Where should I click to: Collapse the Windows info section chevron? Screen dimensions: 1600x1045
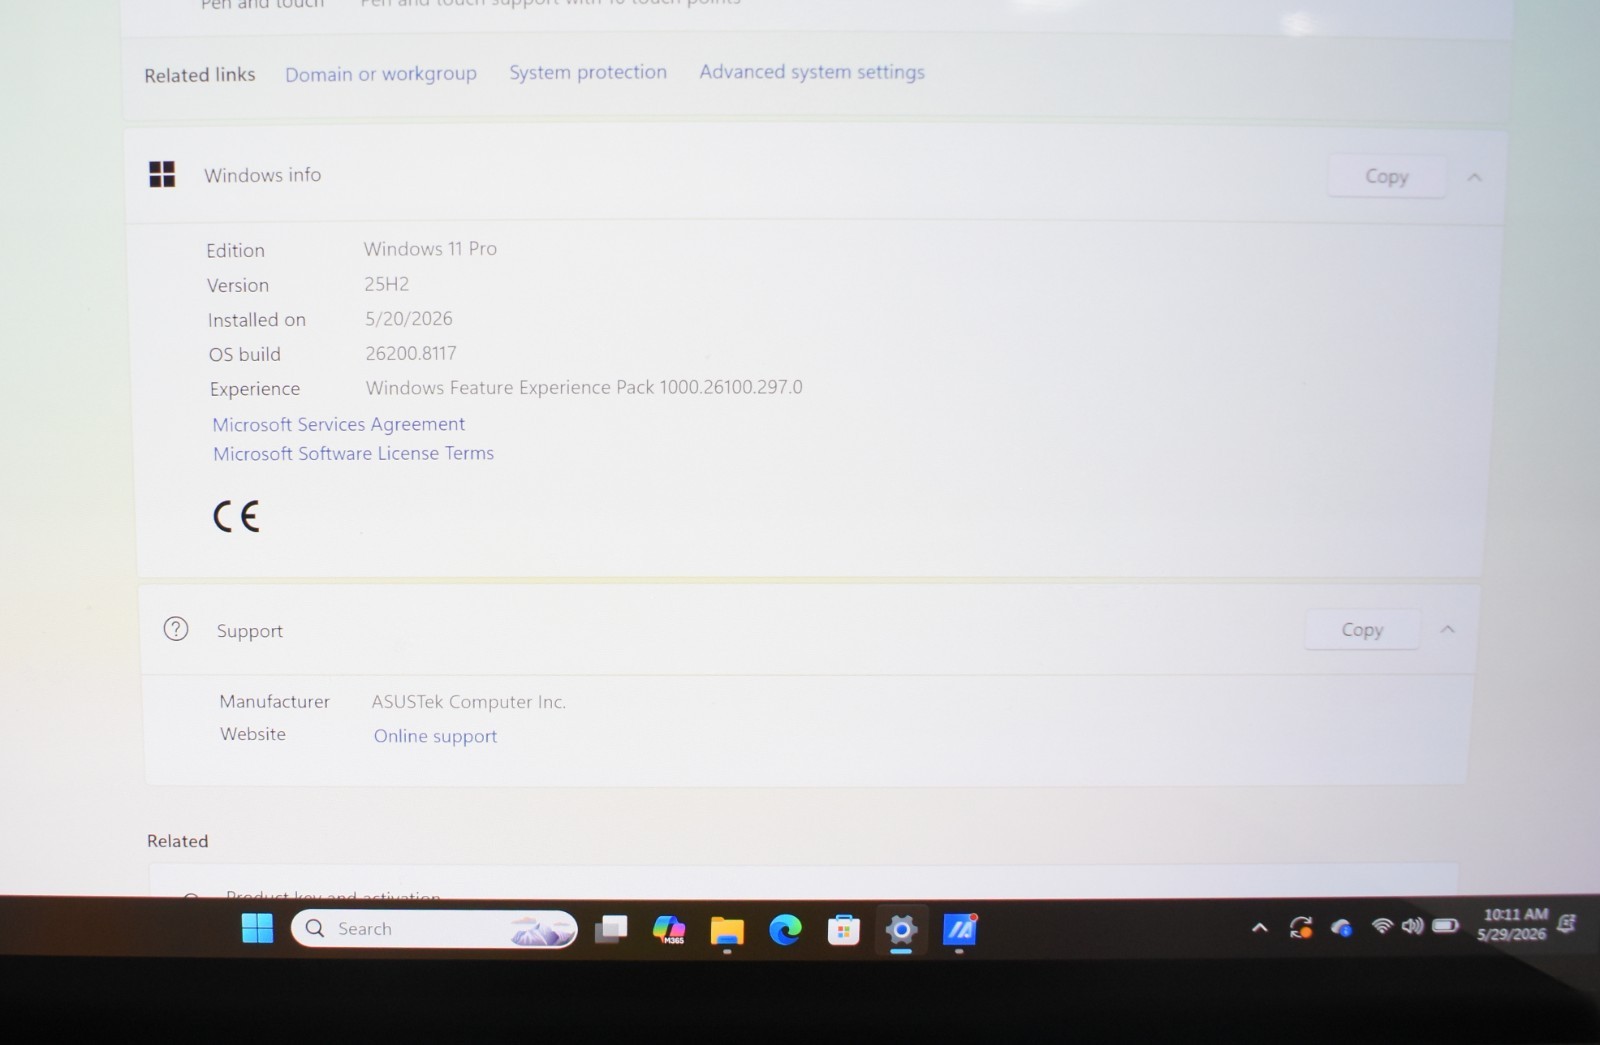1474,177
